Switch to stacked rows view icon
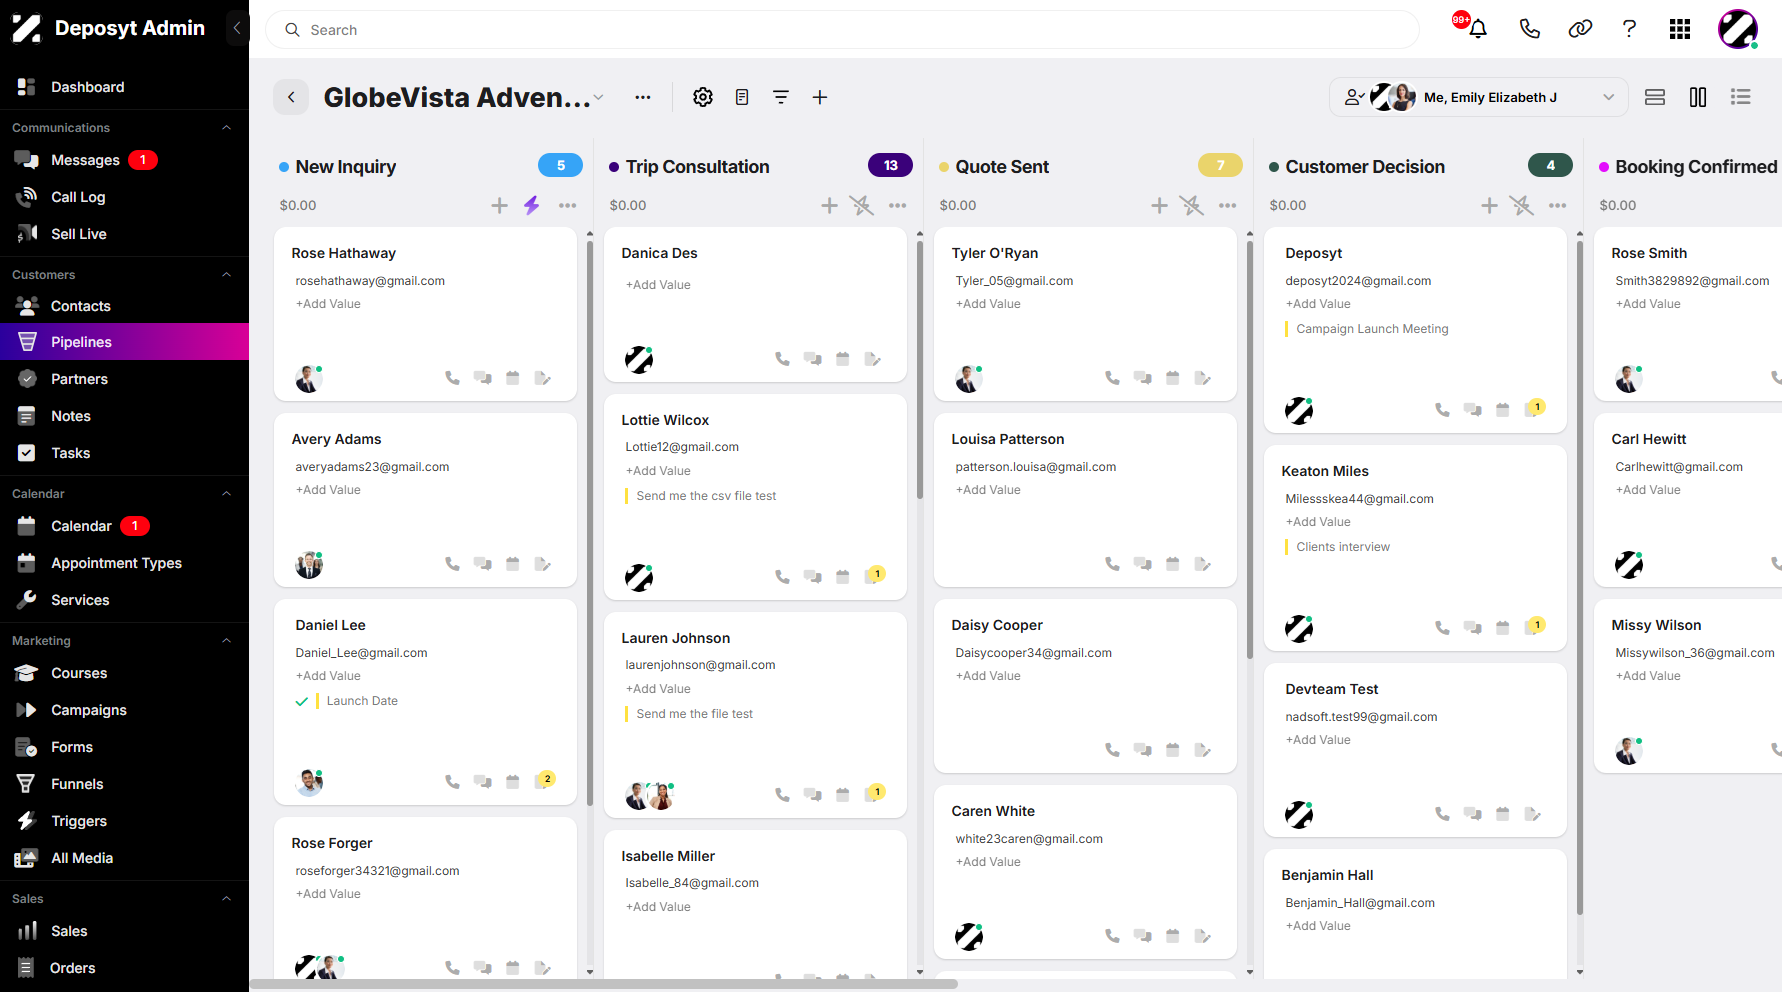Image resolution: width=1782 pixels, height=992 pixels. pyautogui.click(x=1655, y=97)
